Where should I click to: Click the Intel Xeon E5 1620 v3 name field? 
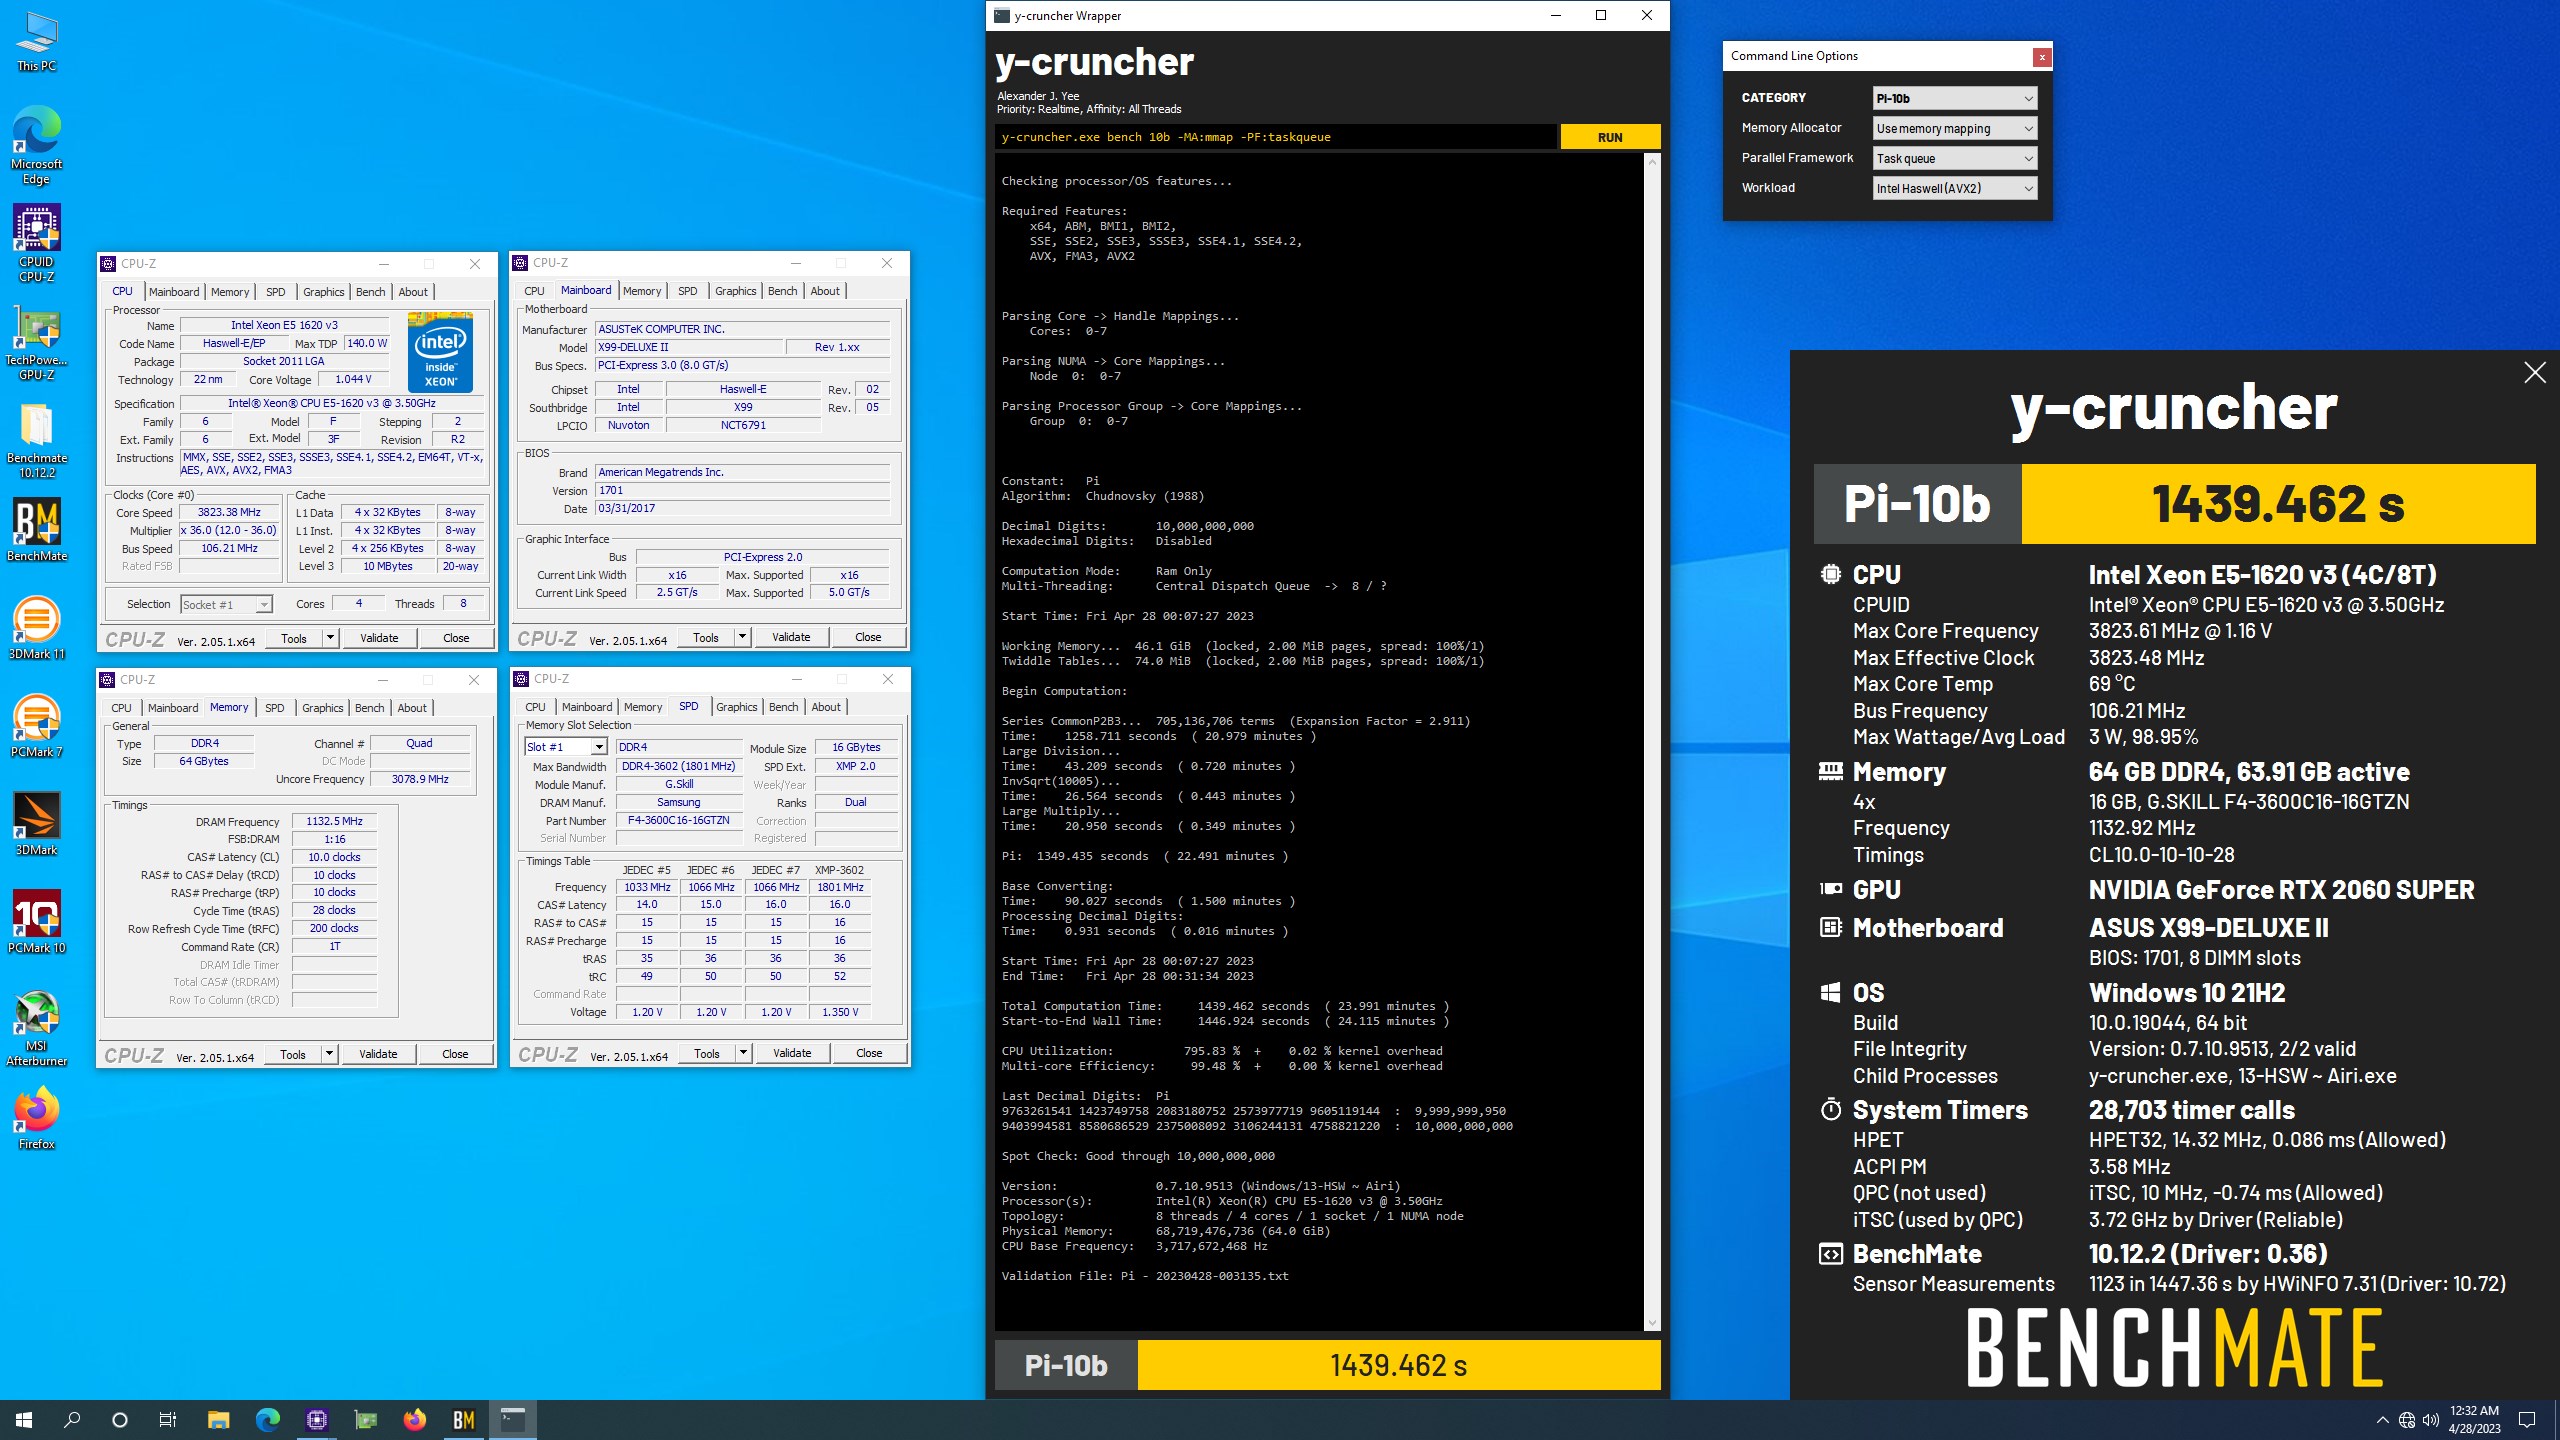(284, 325)
